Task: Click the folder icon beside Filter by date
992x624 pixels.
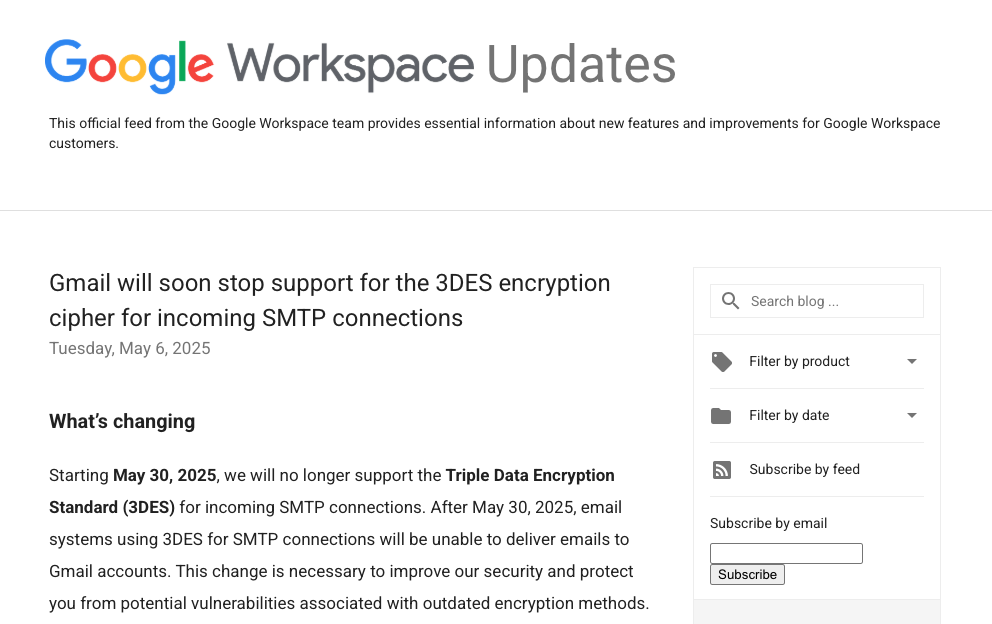Action: (722, 415)
